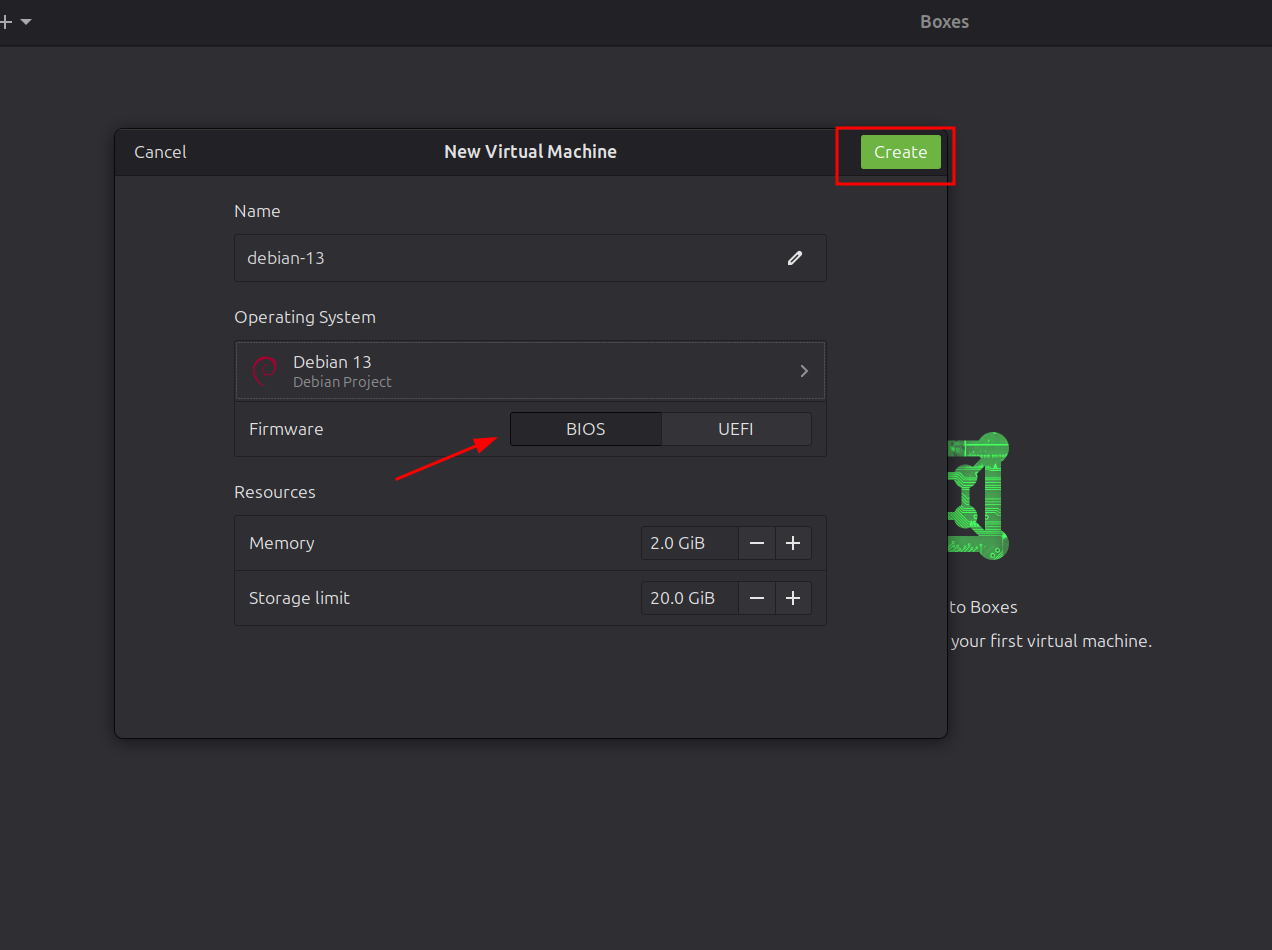This screenshot has height=950, width=1272.
Task: Increase Storage limit with plus button
Action: pyautogui.click(x=793, y=598)
